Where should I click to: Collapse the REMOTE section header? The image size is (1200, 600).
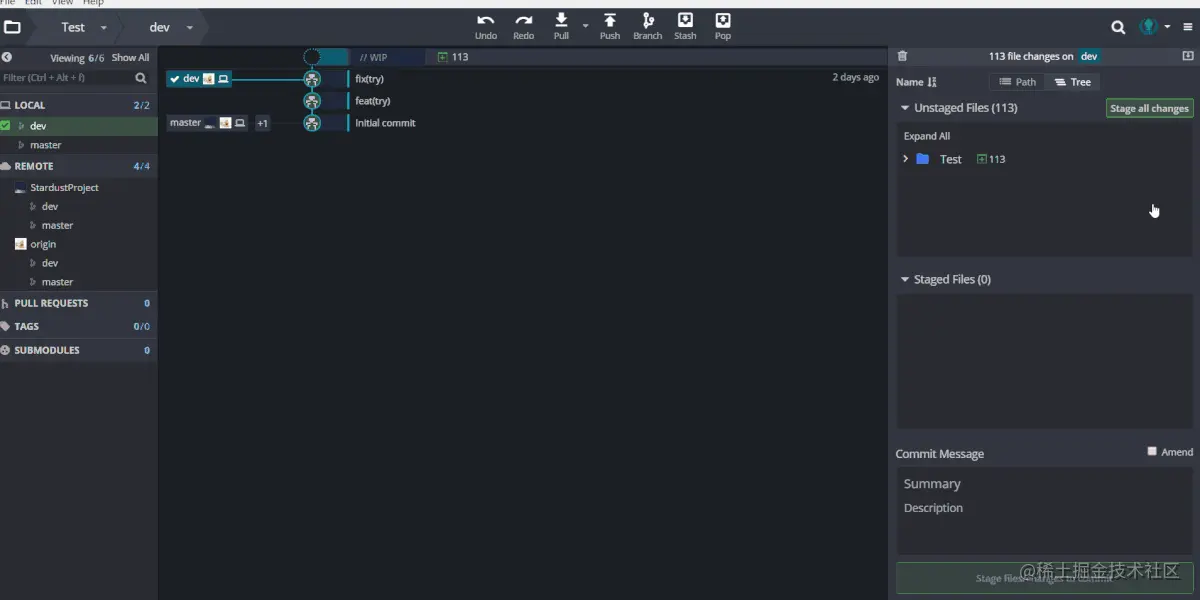tap(78, 166)
